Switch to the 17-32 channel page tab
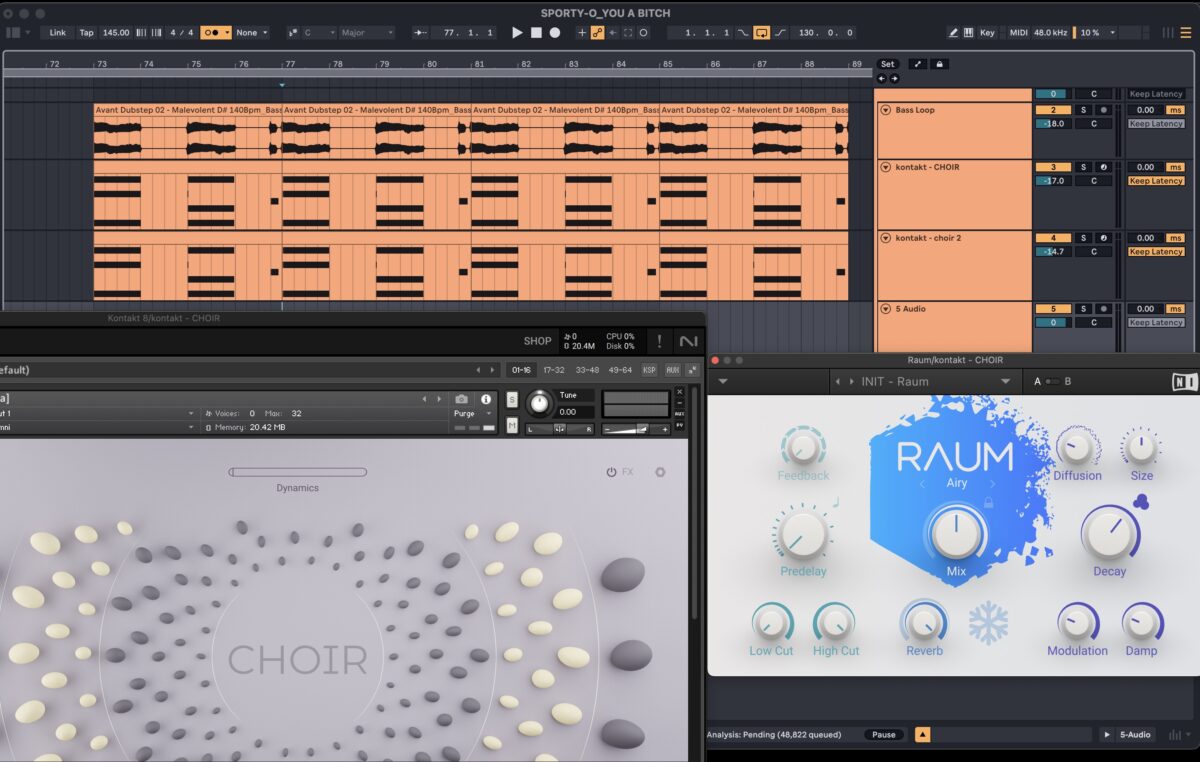Image resolution: width=1200 pixels, height=762 pixels. coord(553,370)
